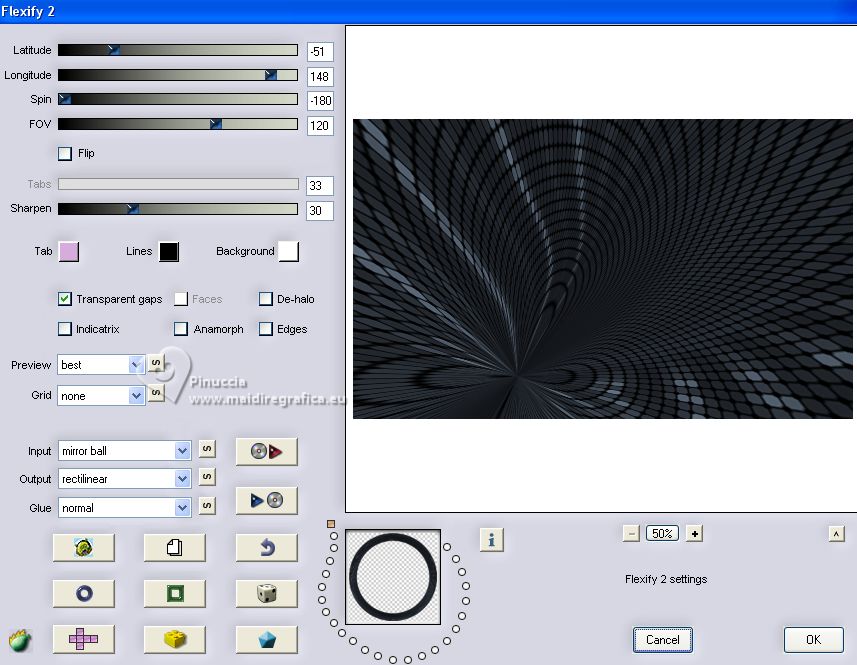Click the Spin value field showing -180

tap(320, 101)
